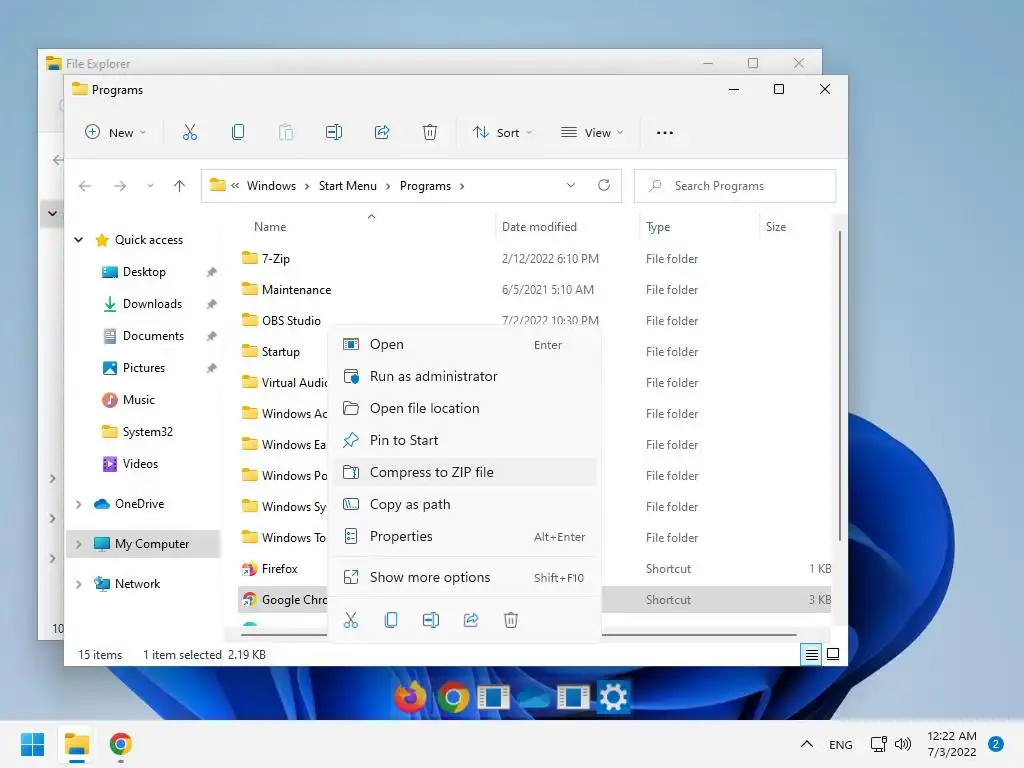Click Delete icon in the context menu
This screenshot has height=768, width=1024.
pos(511,620)
